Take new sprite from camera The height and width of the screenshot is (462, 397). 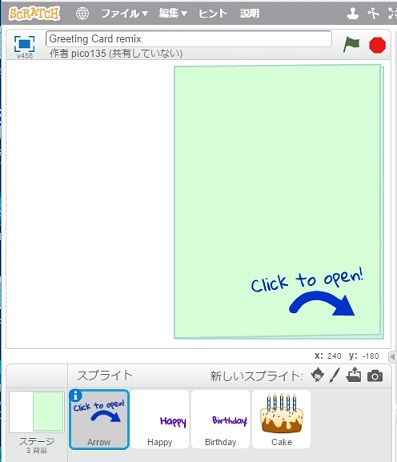click(375, 376)
